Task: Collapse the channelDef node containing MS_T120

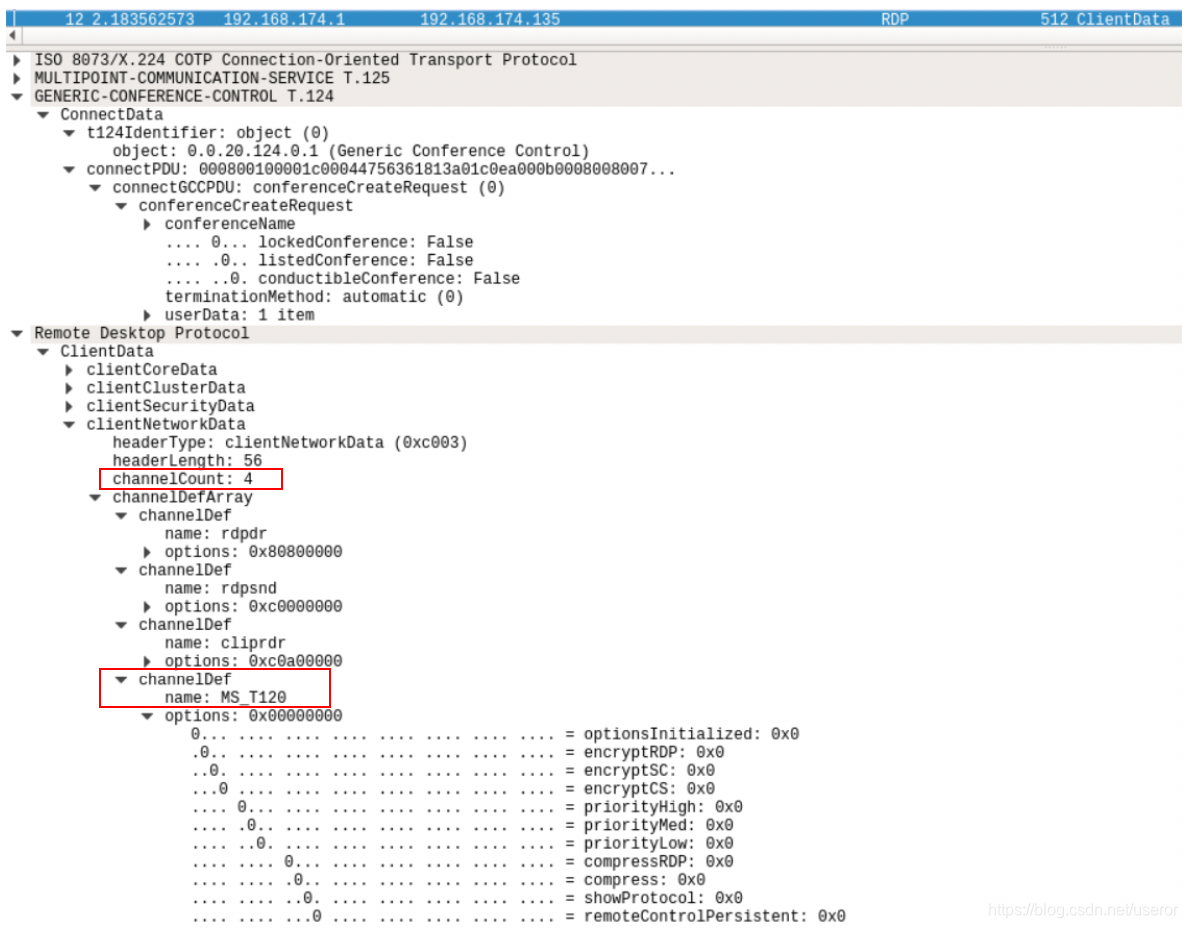Action: [121, 680]
